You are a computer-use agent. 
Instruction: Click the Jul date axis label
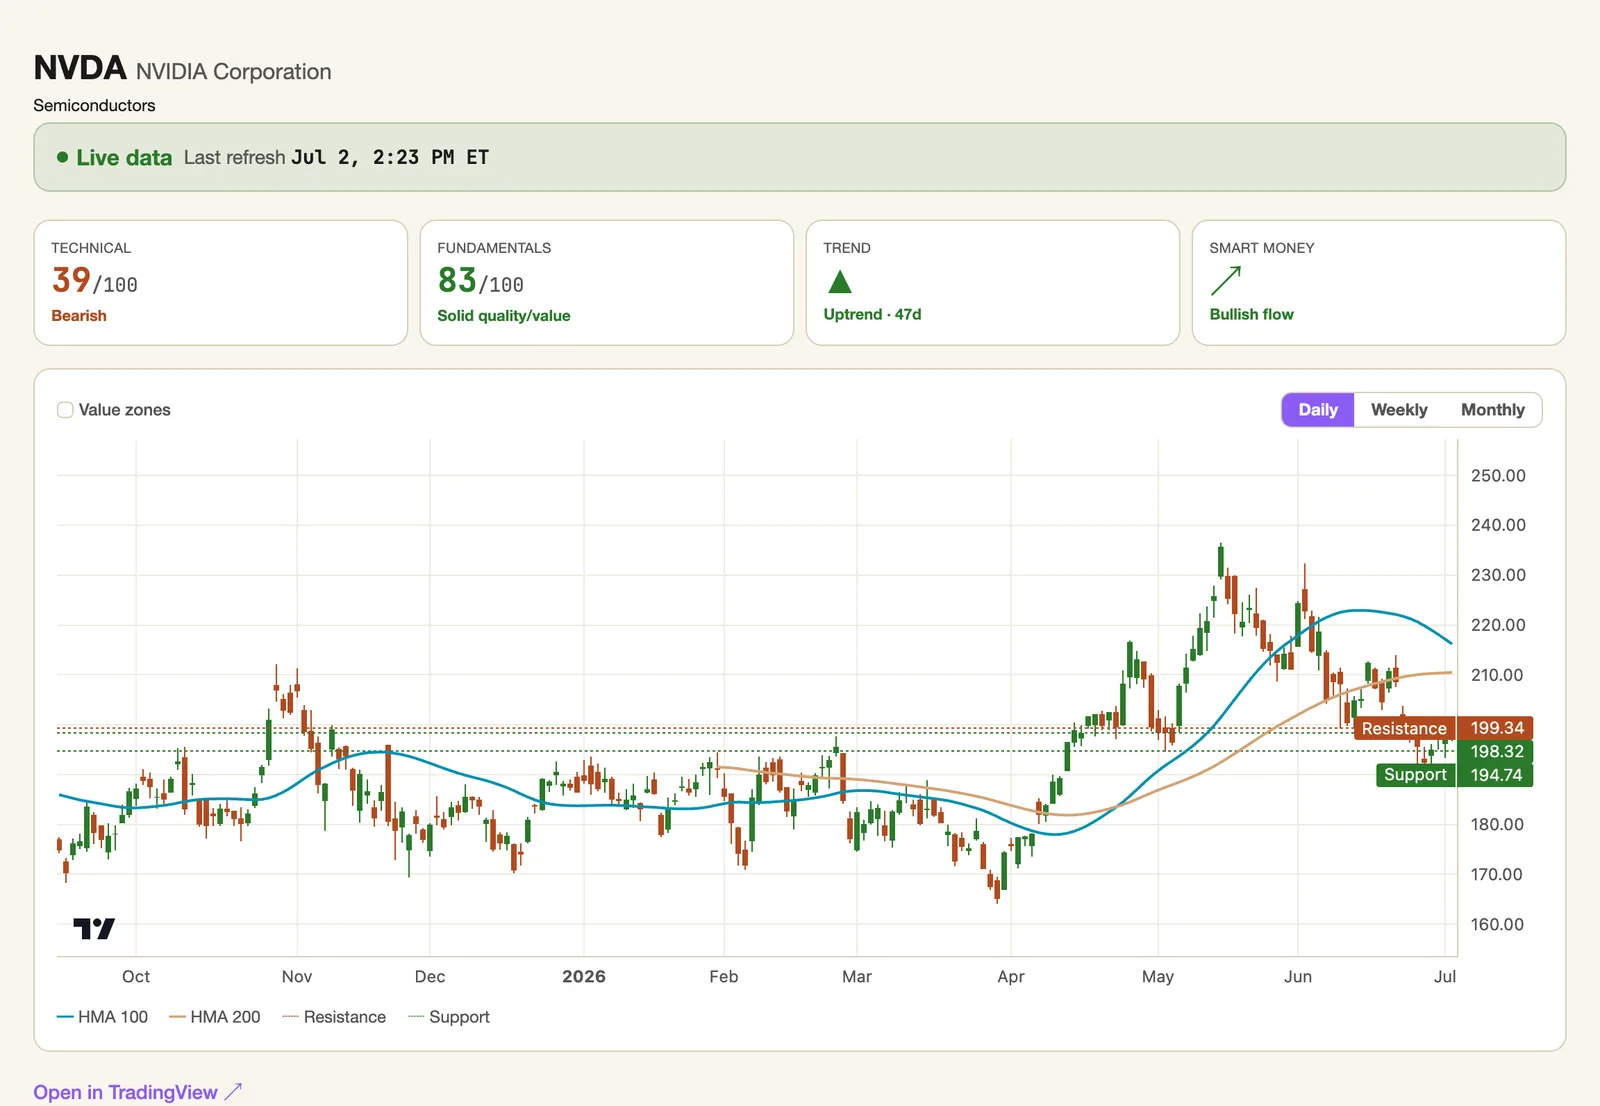(1445, 977)
